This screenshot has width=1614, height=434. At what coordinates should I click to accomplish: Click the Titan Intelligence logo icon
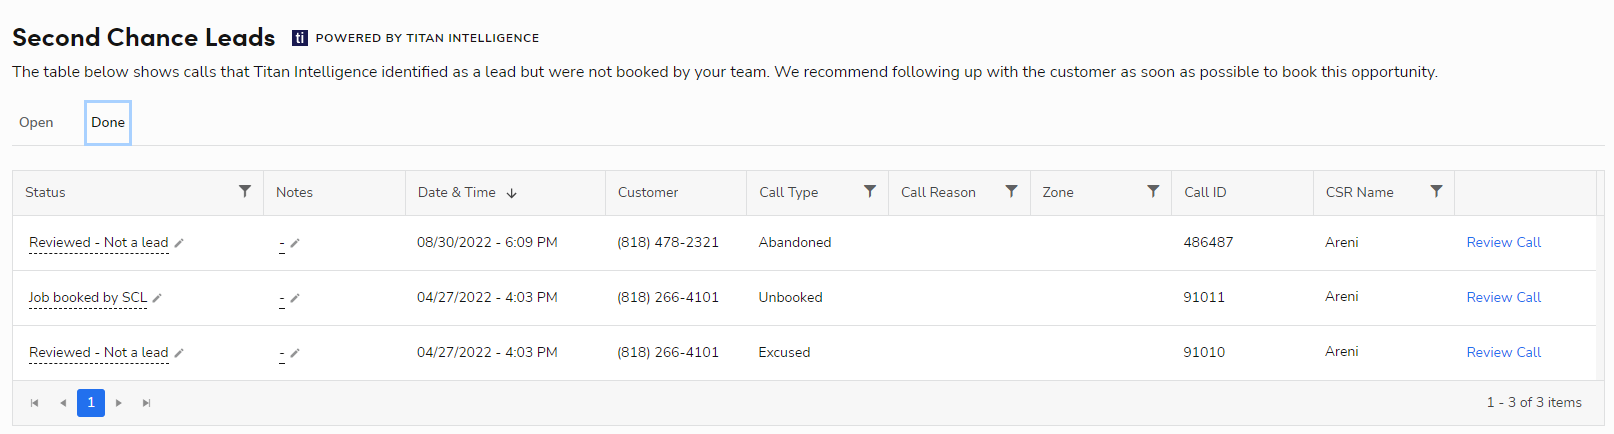point(299,38)
